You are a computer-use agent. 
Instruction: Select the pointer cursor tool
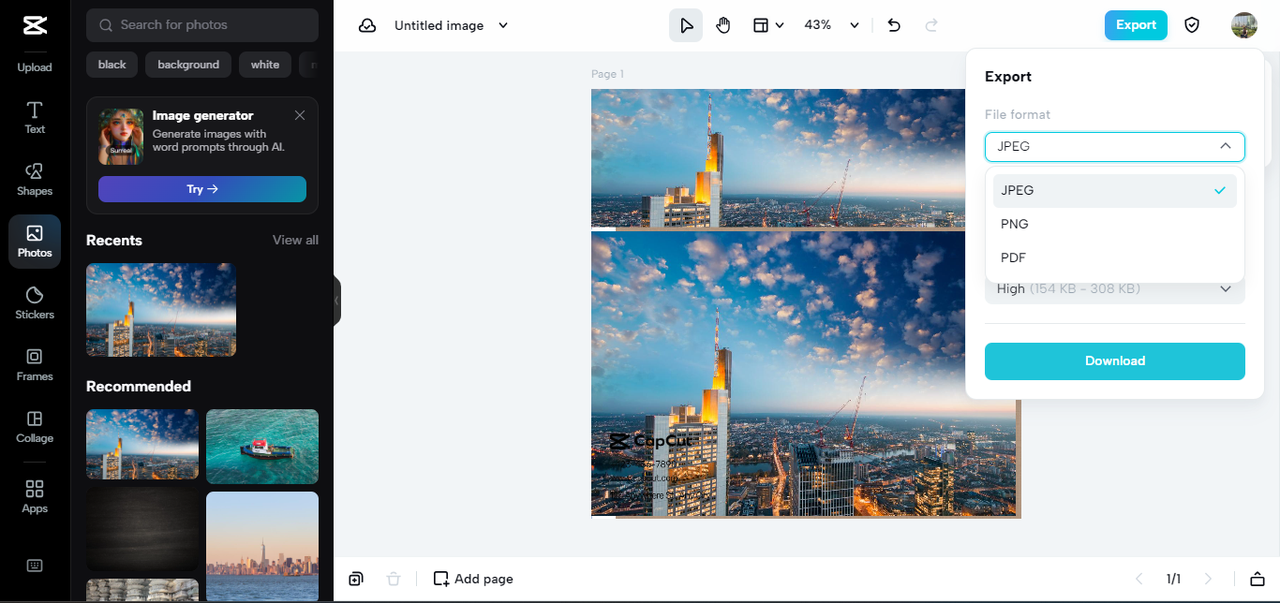pyautogui.click(x=686, y=25)
